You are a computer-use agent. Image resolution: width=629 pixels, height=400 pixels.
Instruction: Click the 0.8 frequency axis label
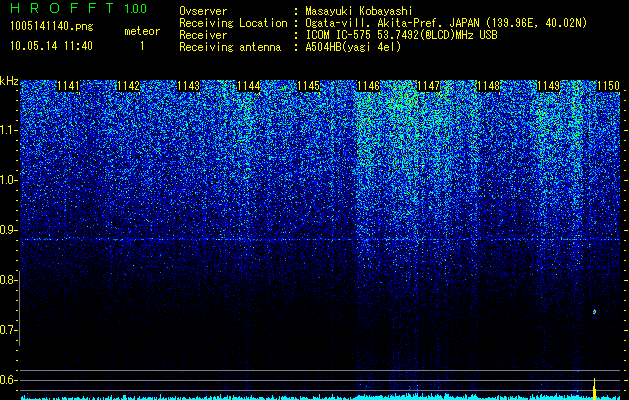(x=8, y=280)
